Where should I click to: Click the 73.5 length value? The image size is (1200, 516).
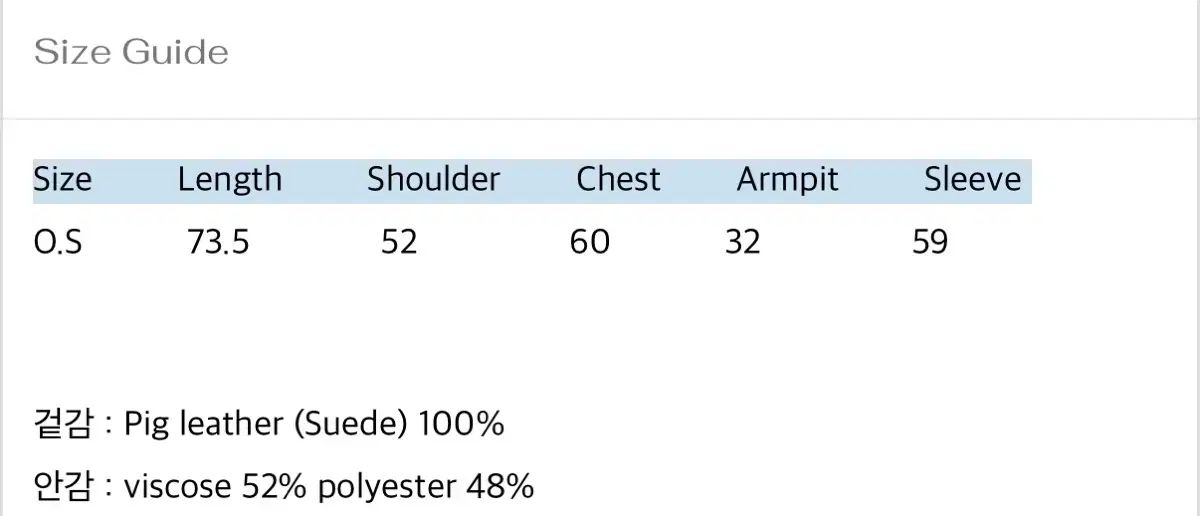pyautogui.click(x=218, y=242)
